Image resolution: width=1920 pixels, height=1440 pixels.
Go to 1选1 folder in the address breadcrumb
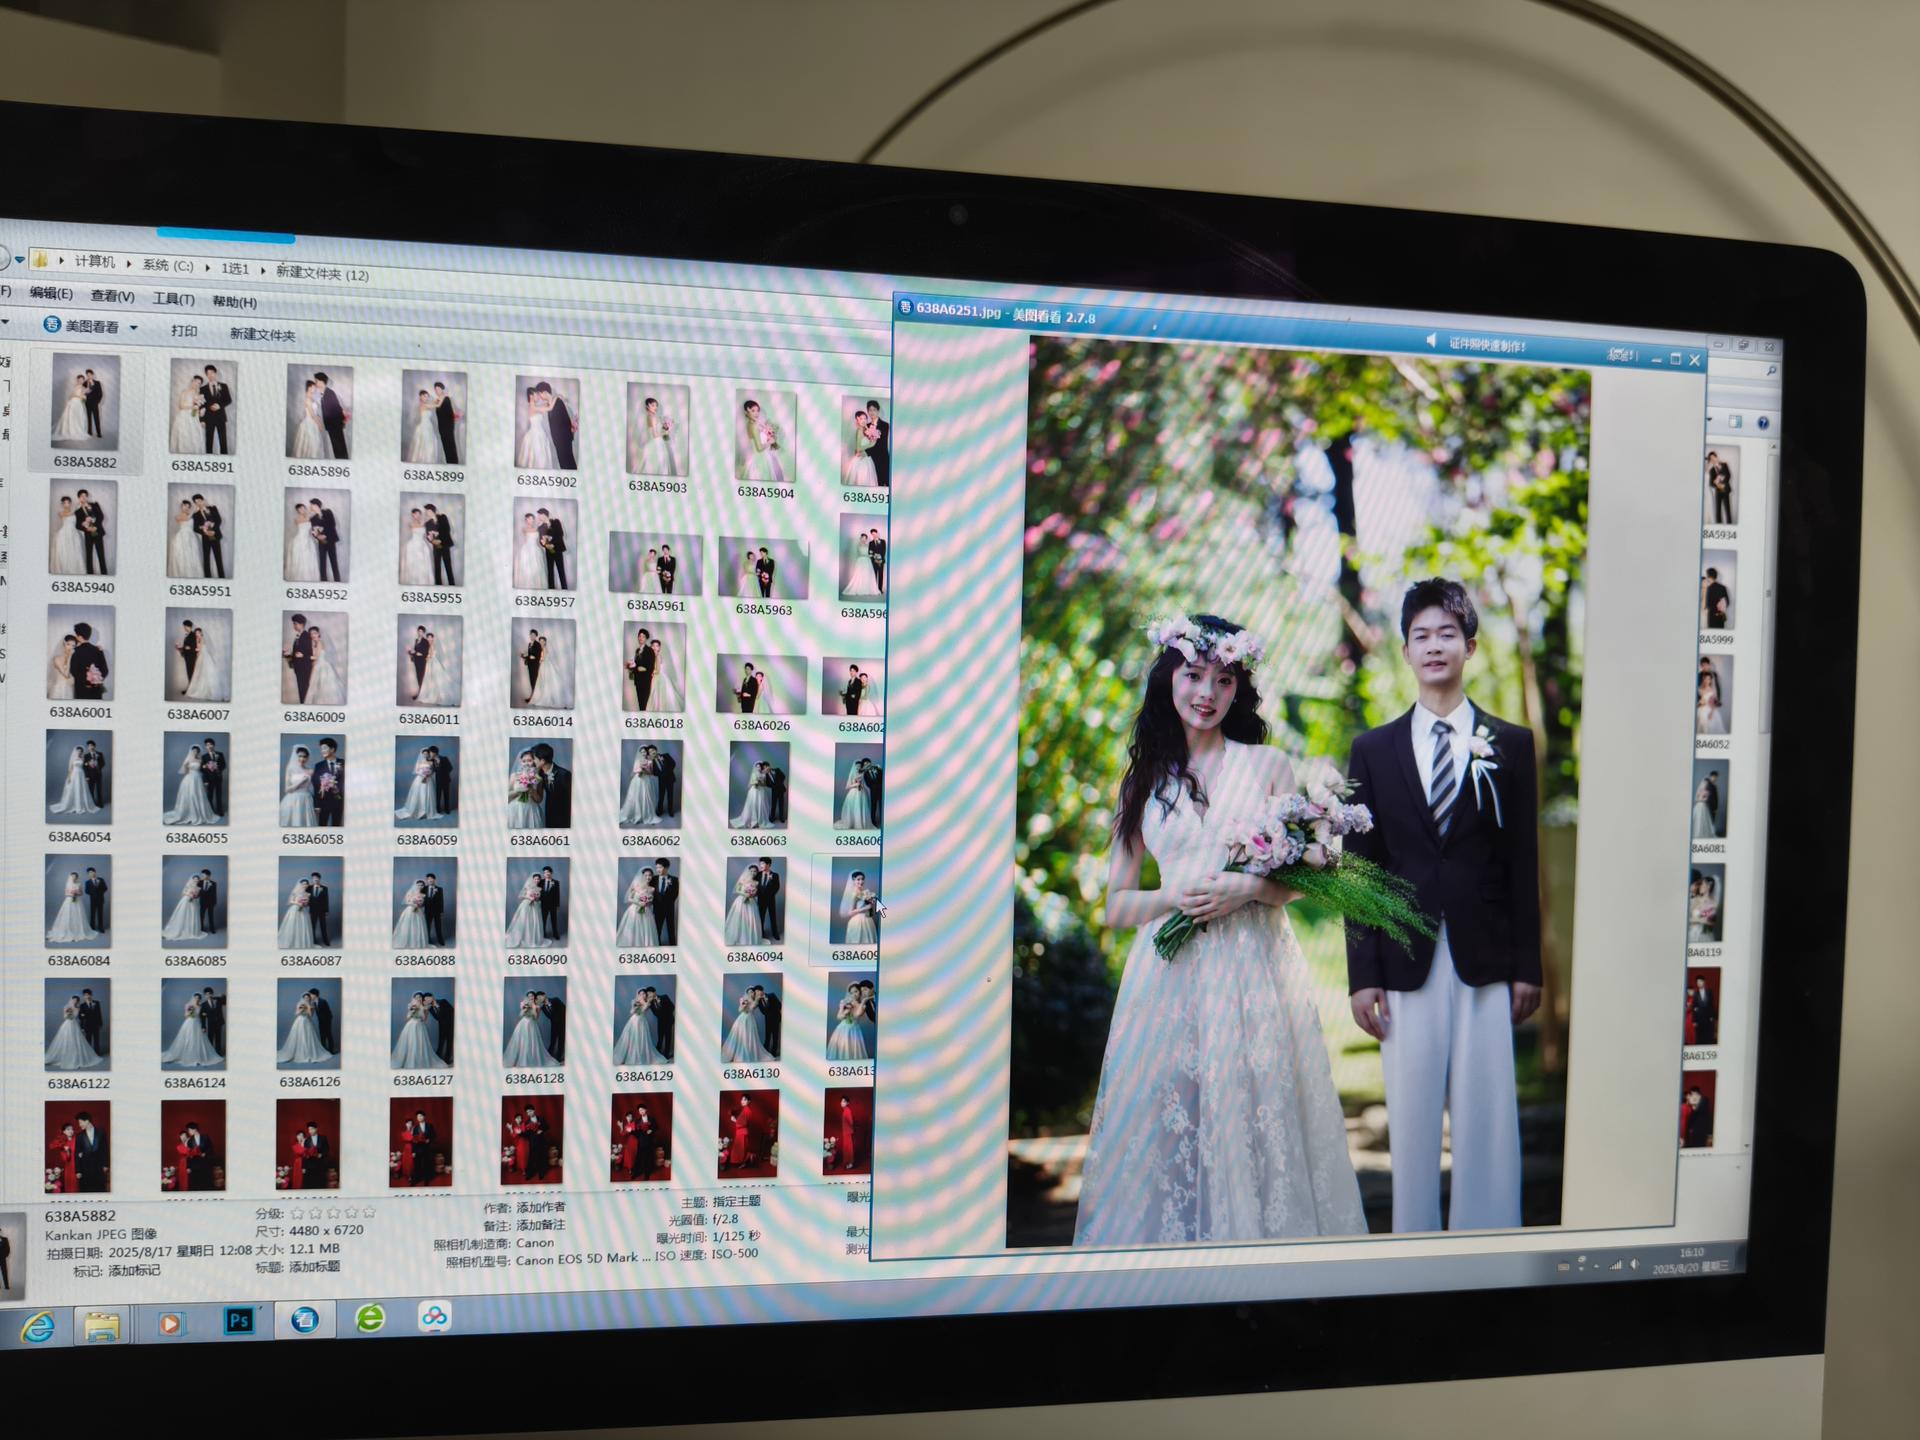click(x=235, y=268)
